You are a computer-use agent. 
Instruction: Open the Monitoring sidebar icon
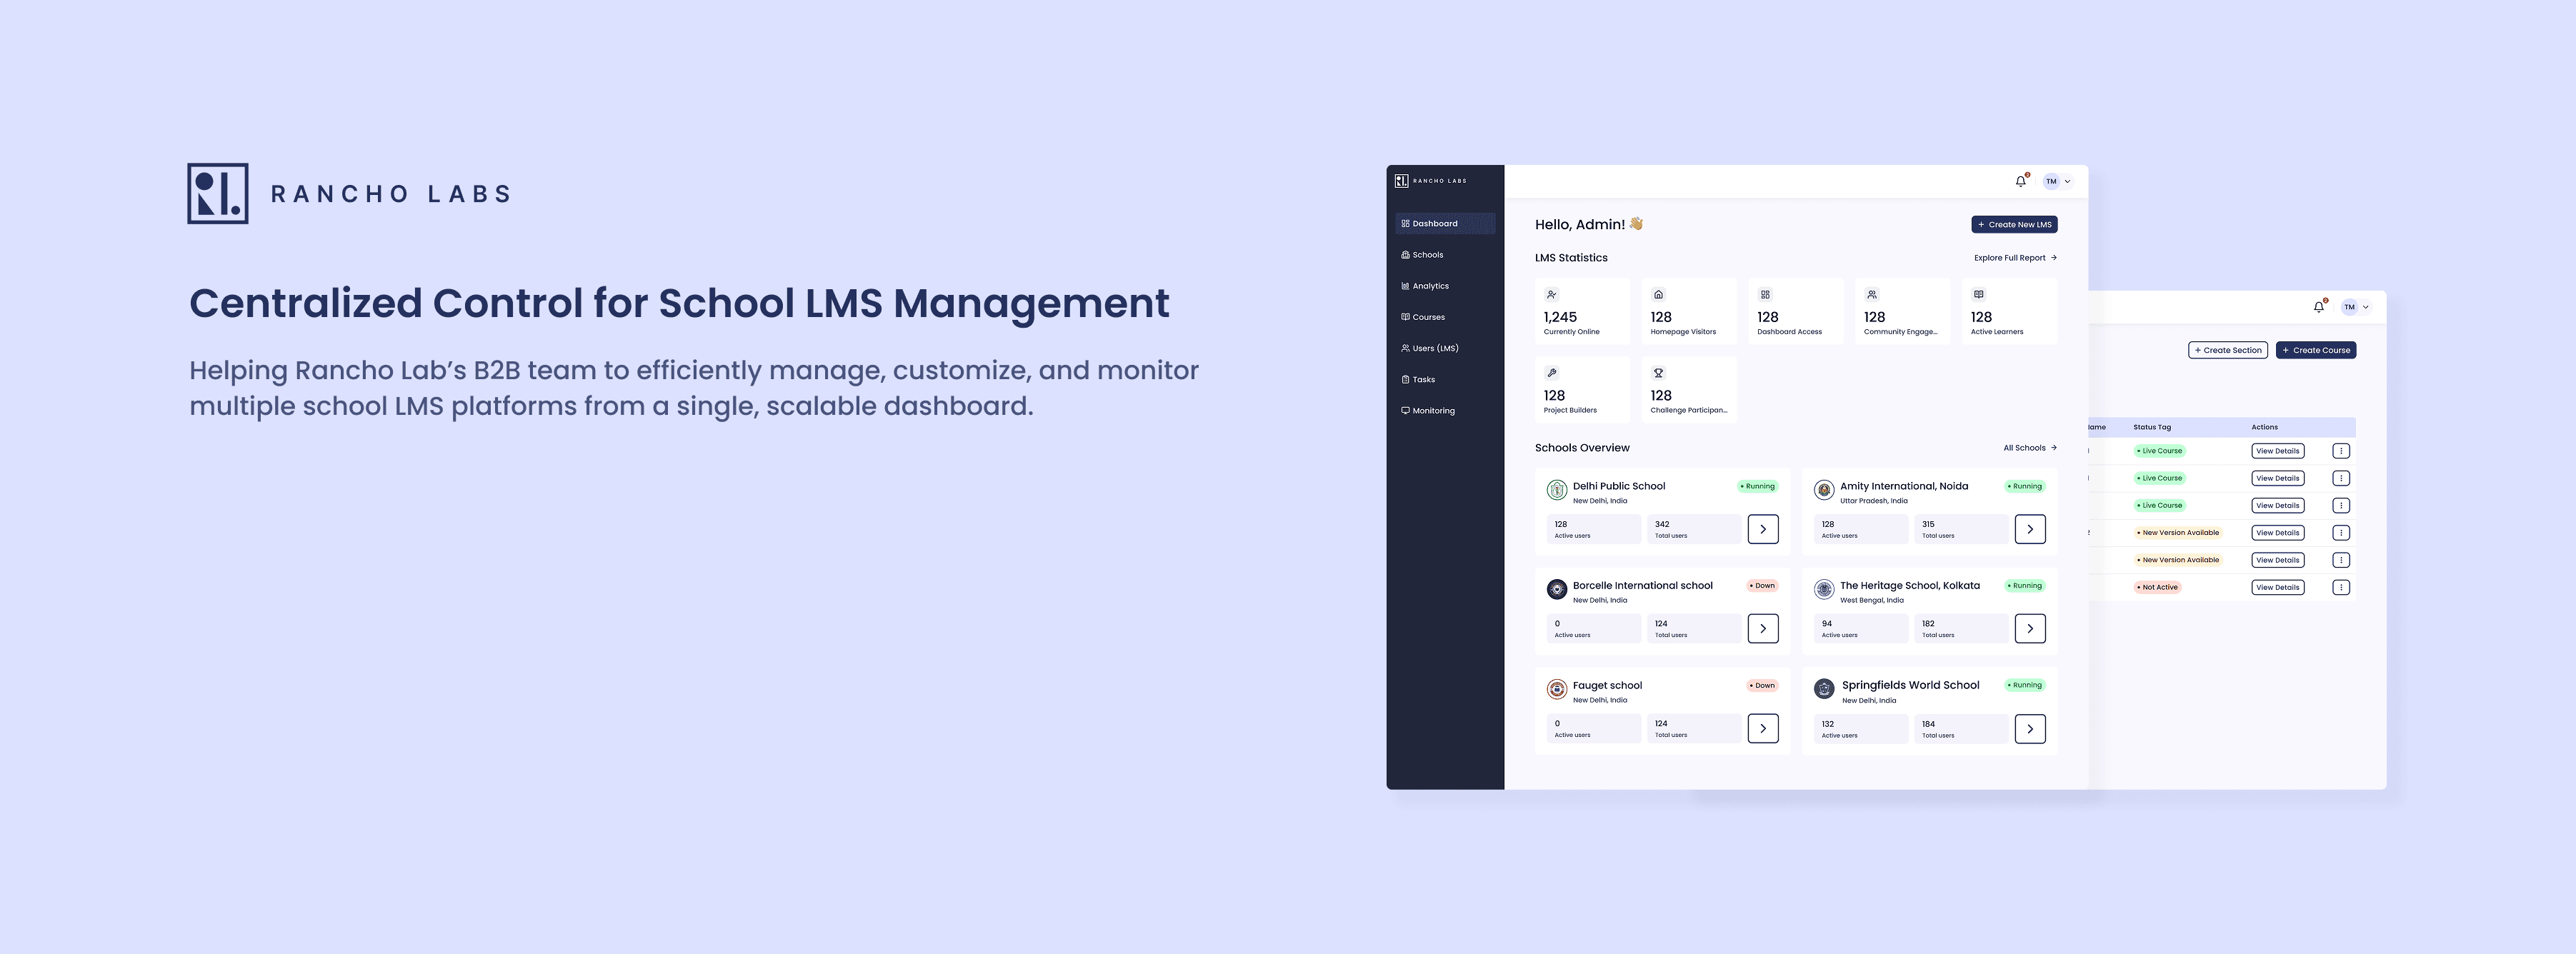1405,411
